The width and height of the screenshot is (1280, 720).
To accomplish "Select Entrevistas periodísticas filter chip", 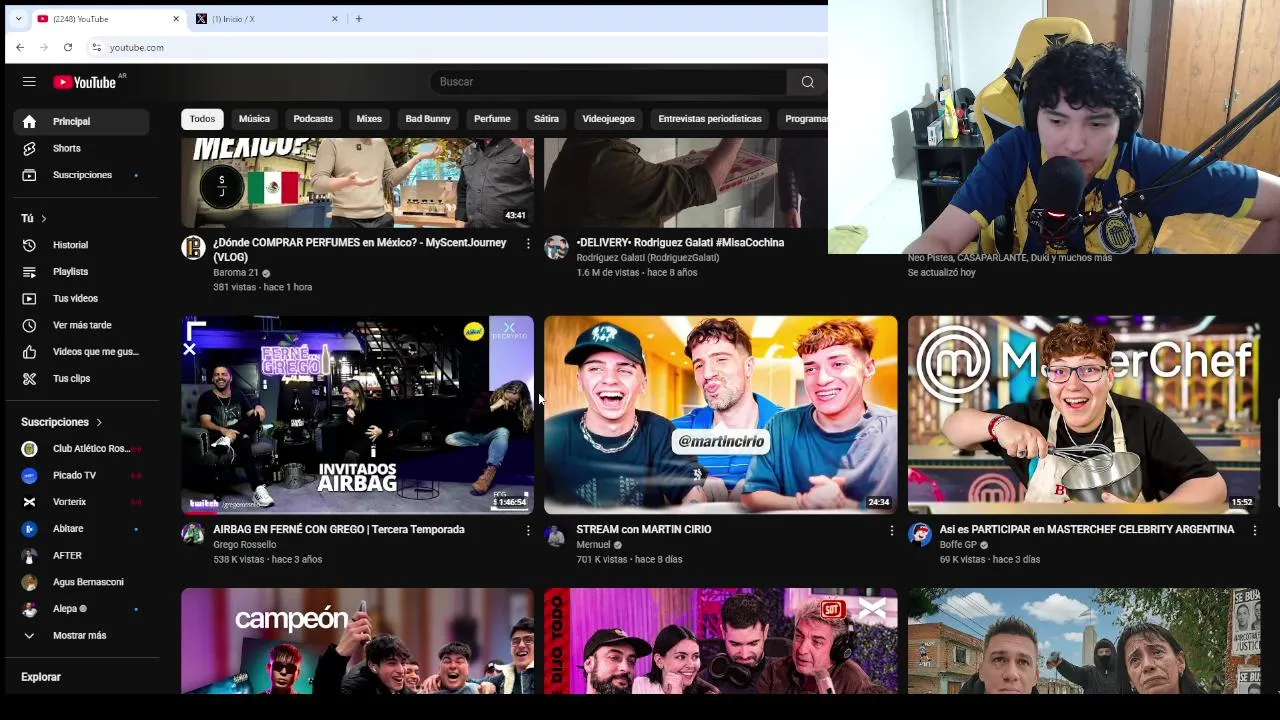I will [x=710, y=119].
